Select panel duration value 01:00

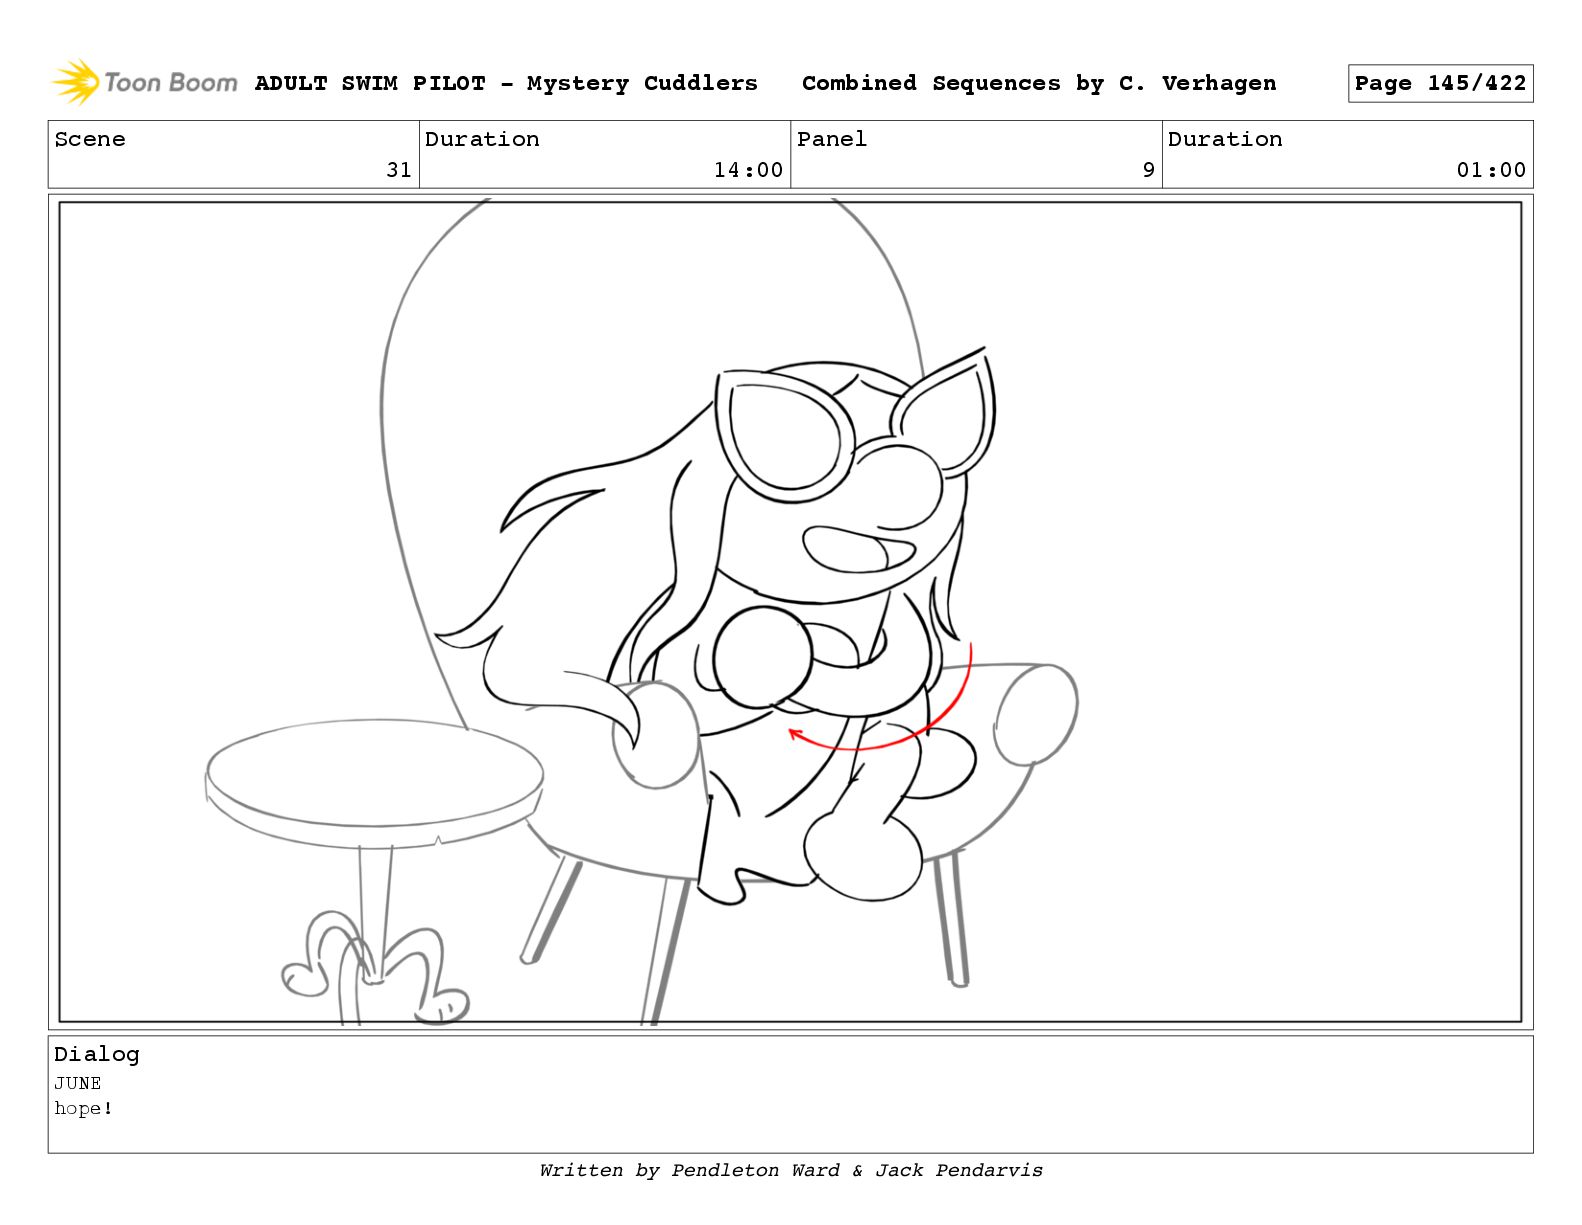[x=1491, y=170]
